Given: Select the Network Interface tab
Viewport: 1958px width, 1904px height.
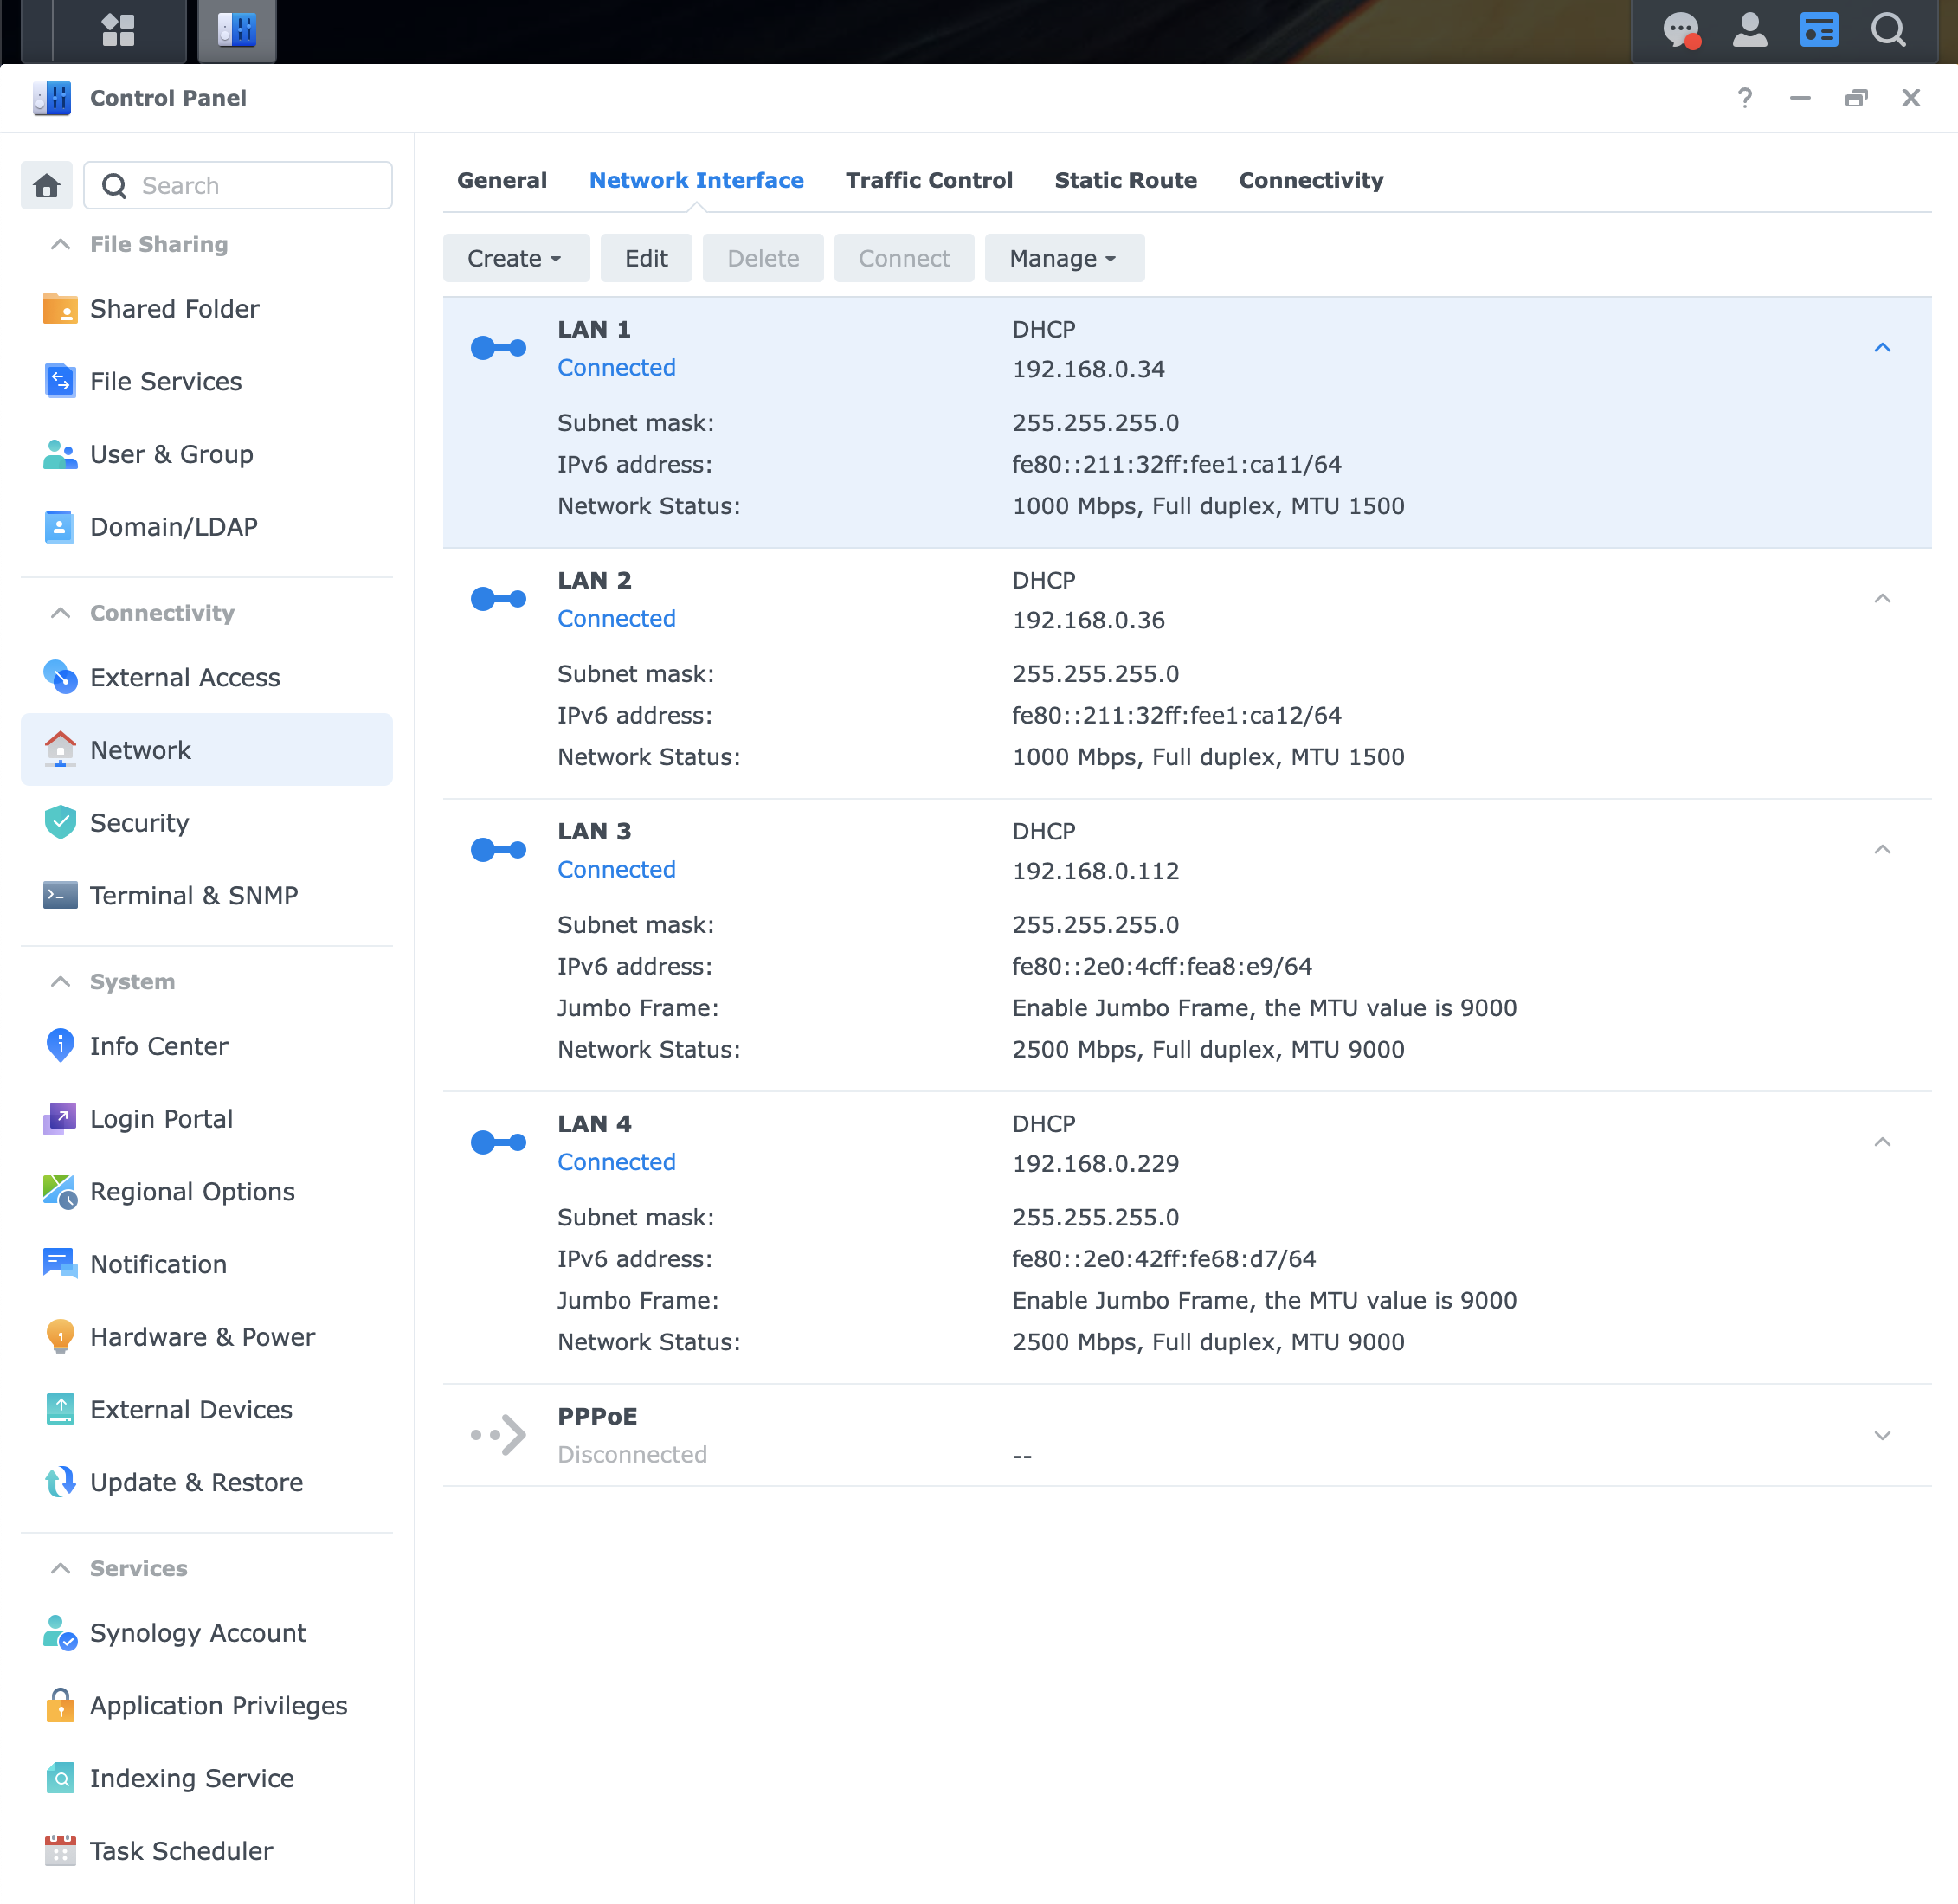Looking at the screenshot, I should tap(697, 181).
